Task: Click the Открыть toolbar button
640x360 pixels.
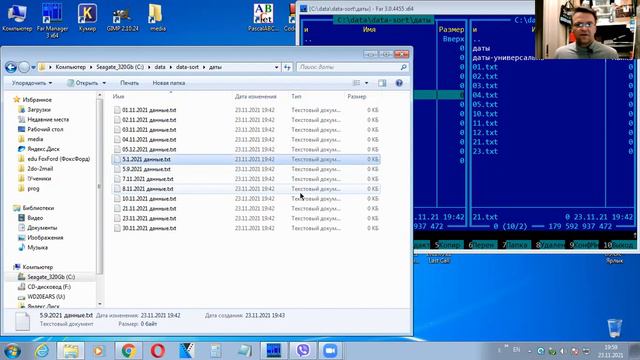Action: click(x=83, y=83)
